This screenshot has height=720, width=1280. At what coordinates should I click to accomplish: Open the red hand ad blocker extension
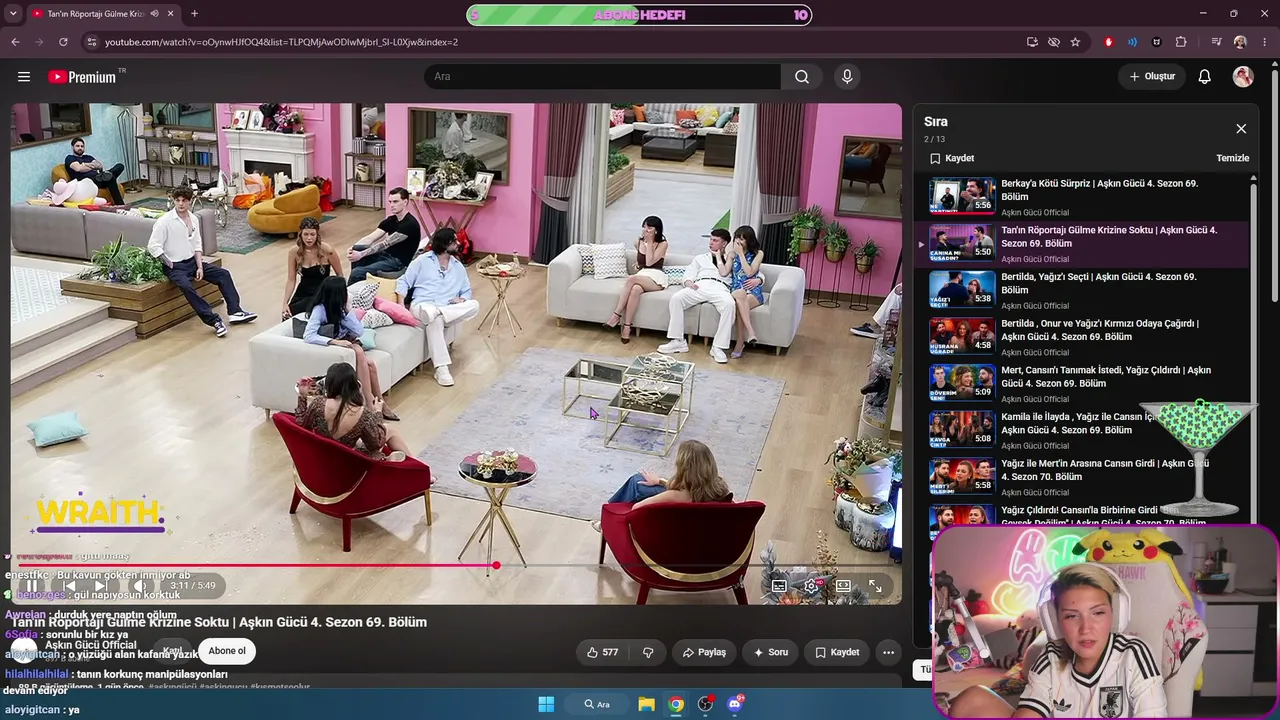click(1108, 42)
